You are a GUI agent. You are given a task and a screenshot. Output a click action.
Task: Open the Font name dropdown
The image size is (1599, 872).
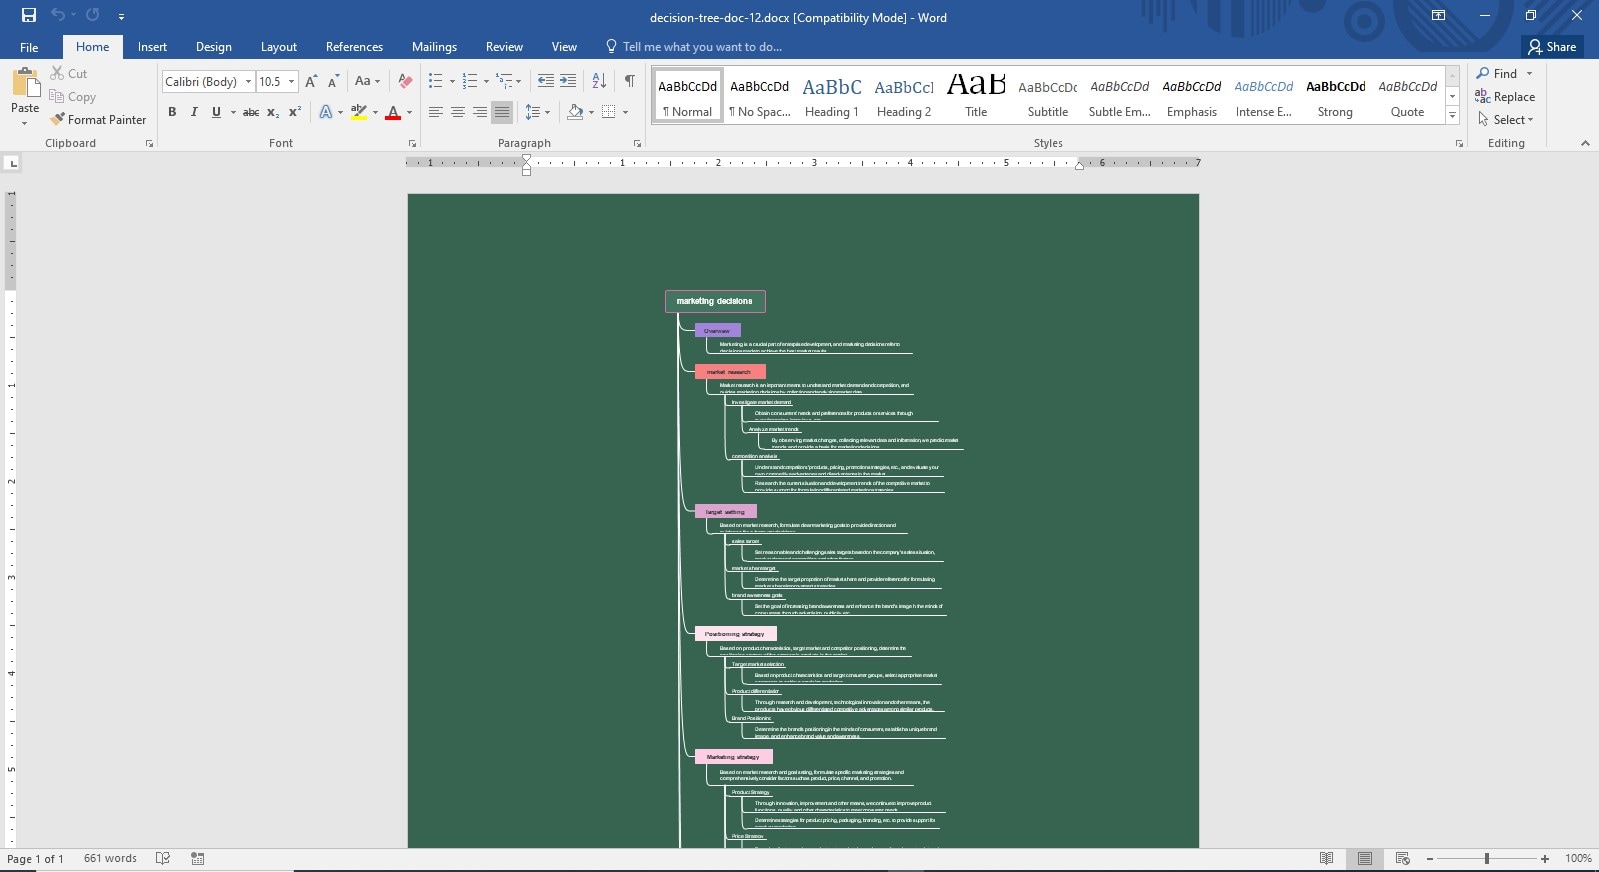[248, 82]
